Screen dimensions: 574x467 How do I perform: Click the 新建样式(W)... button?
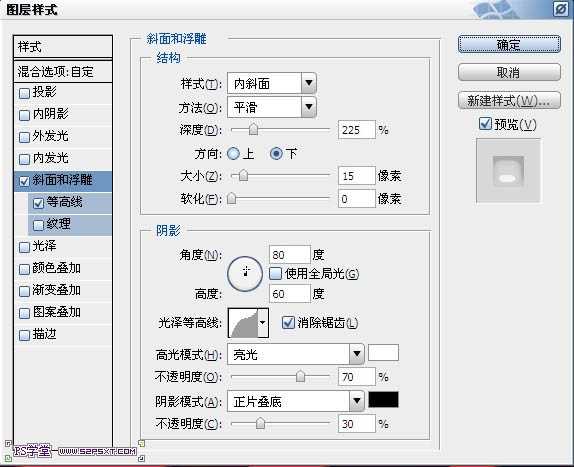tap(509, 100)
